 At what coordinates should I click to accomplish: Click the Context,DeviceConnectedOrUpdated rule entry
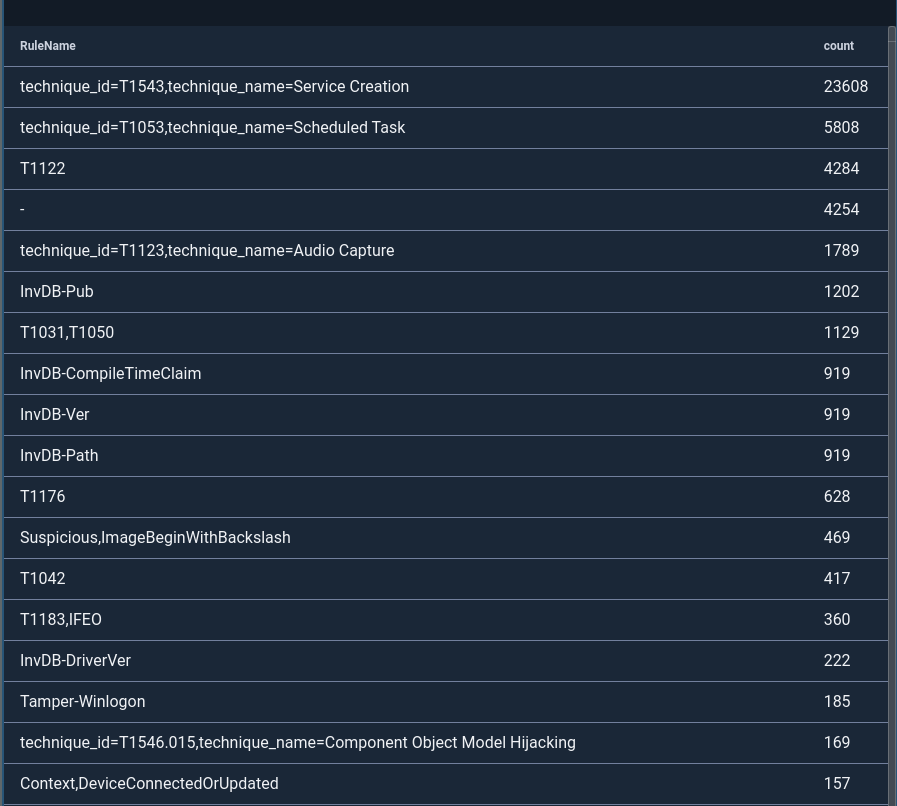point(149,783)
